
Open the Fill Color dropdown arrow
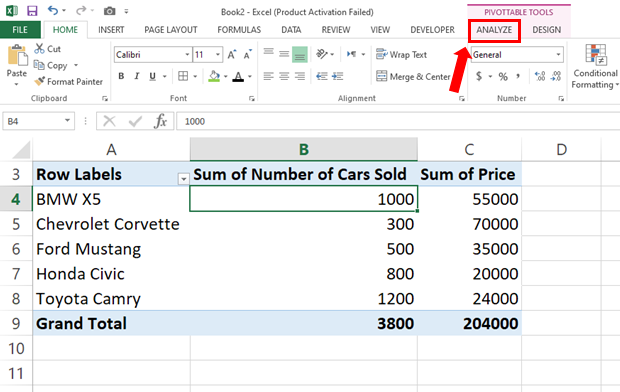225,76
